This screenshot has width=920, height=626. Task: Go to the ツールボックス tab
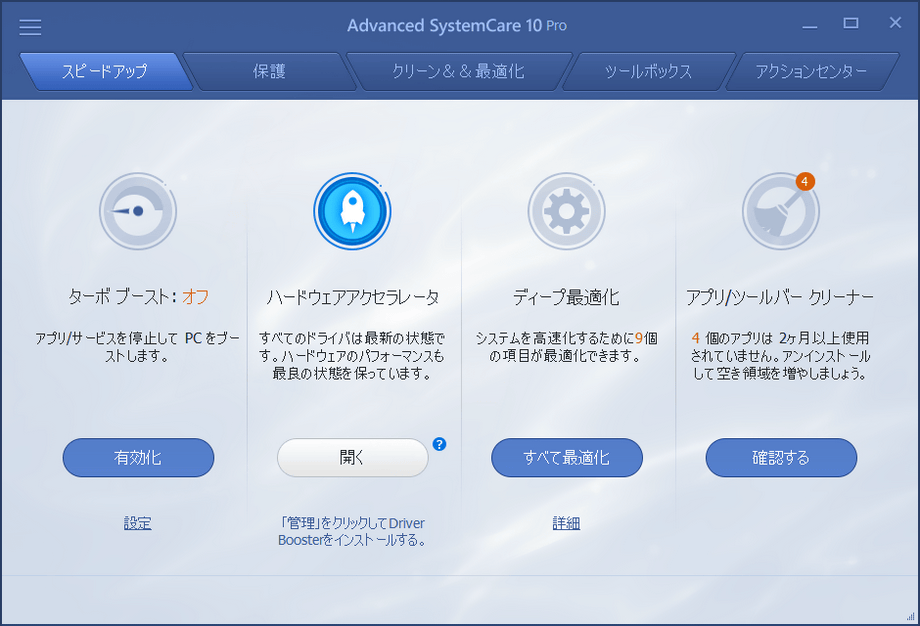tap(648, 72)
